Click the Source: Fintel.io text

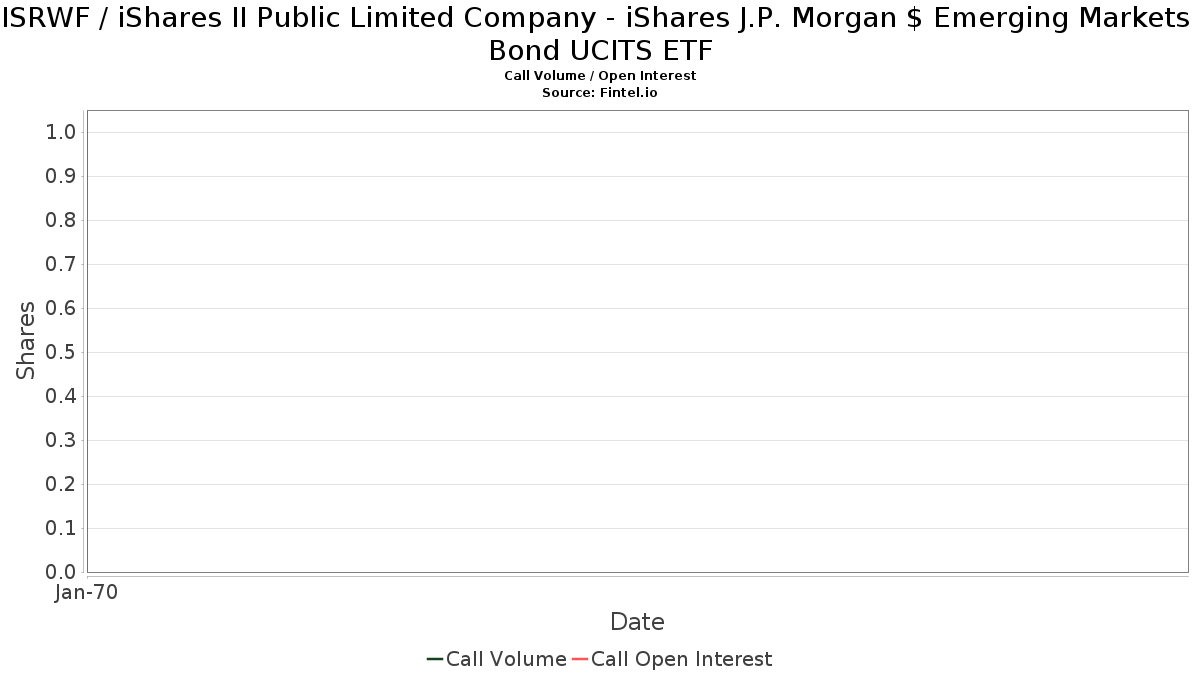point(600,92)
